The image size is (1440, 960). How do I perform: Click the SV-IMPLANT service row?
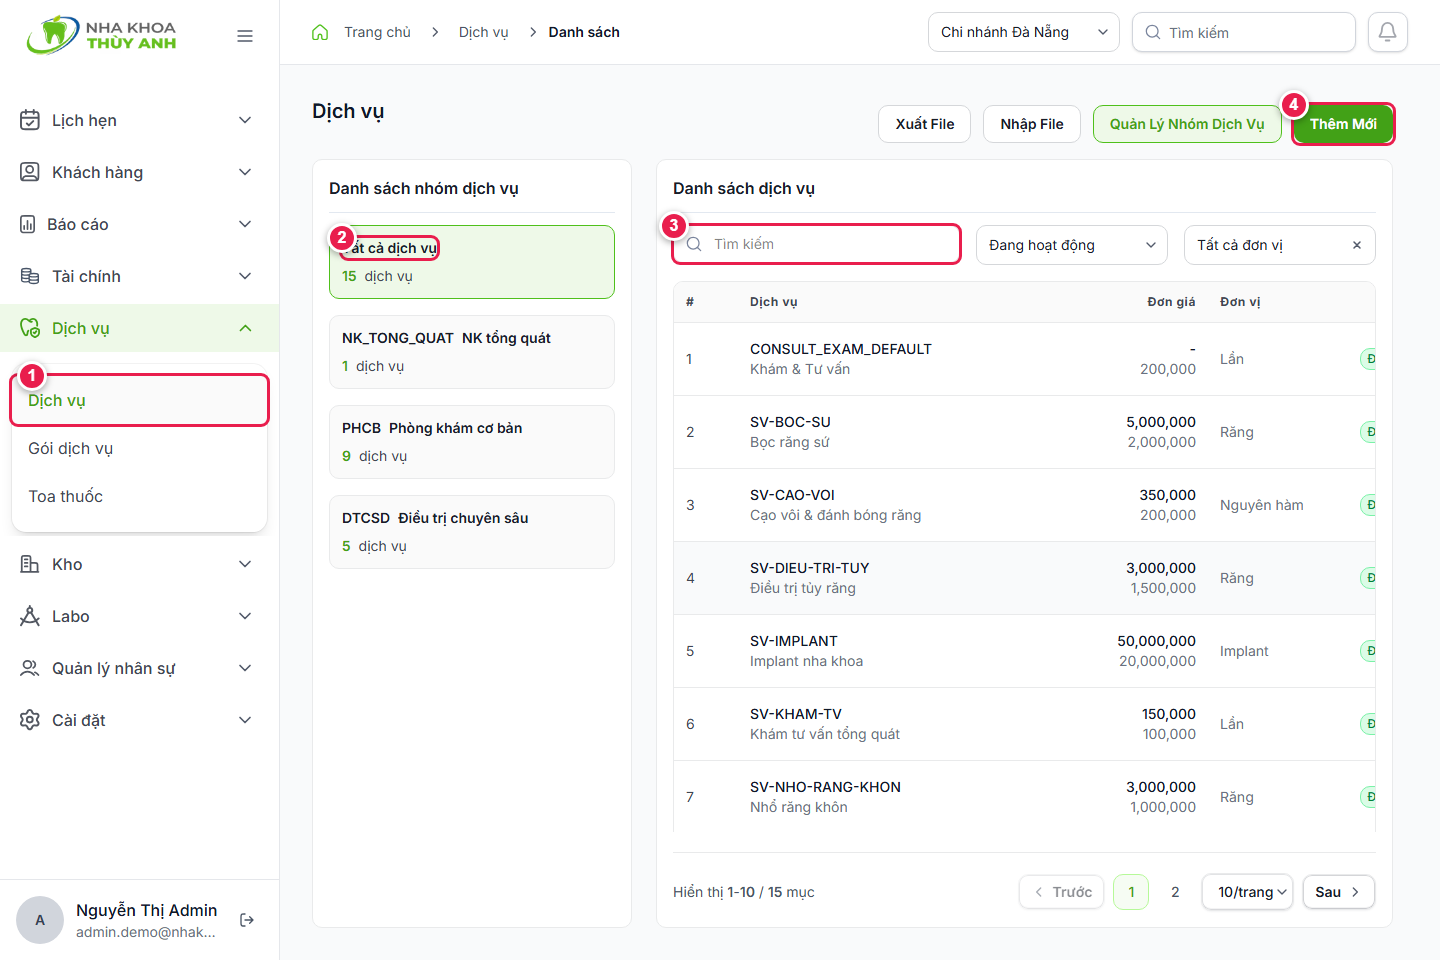point(1024,651)
